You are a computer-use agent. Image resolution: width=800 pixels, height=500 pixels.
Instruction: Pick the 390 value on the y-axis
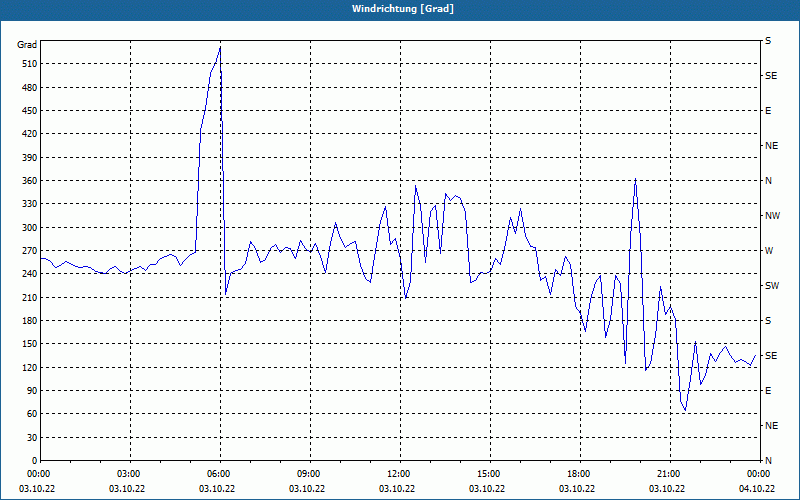(x=30, y=158)
